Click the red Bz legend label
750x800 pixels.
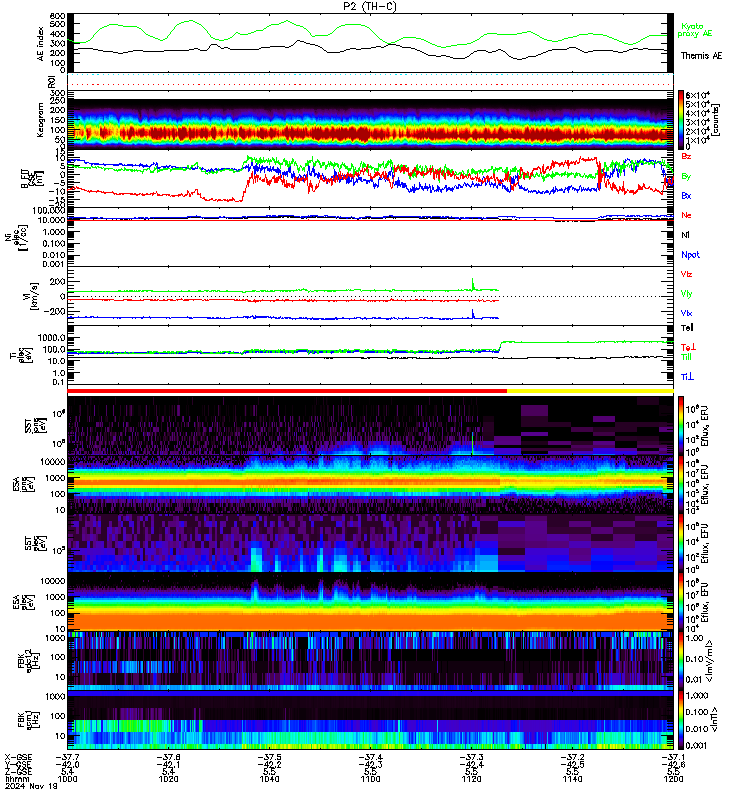686,156
